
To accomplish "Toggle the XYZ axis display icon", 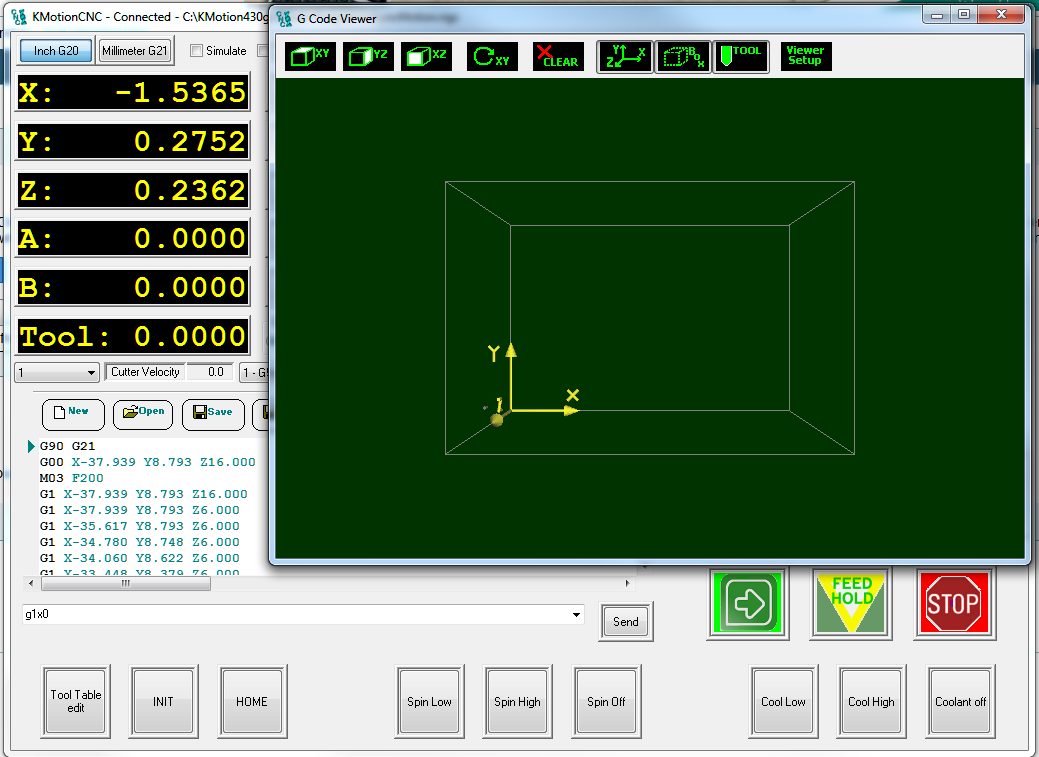I will tap(626, 56).
